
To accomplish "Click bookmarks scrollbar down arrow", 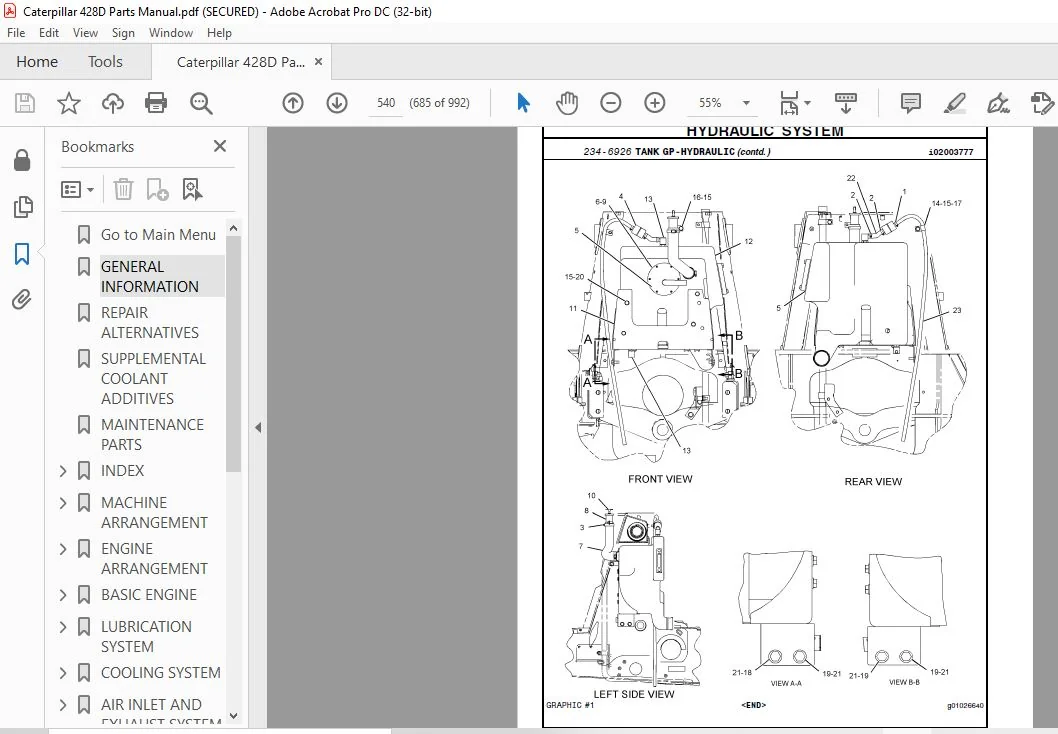I will click(x=233, y=716).
